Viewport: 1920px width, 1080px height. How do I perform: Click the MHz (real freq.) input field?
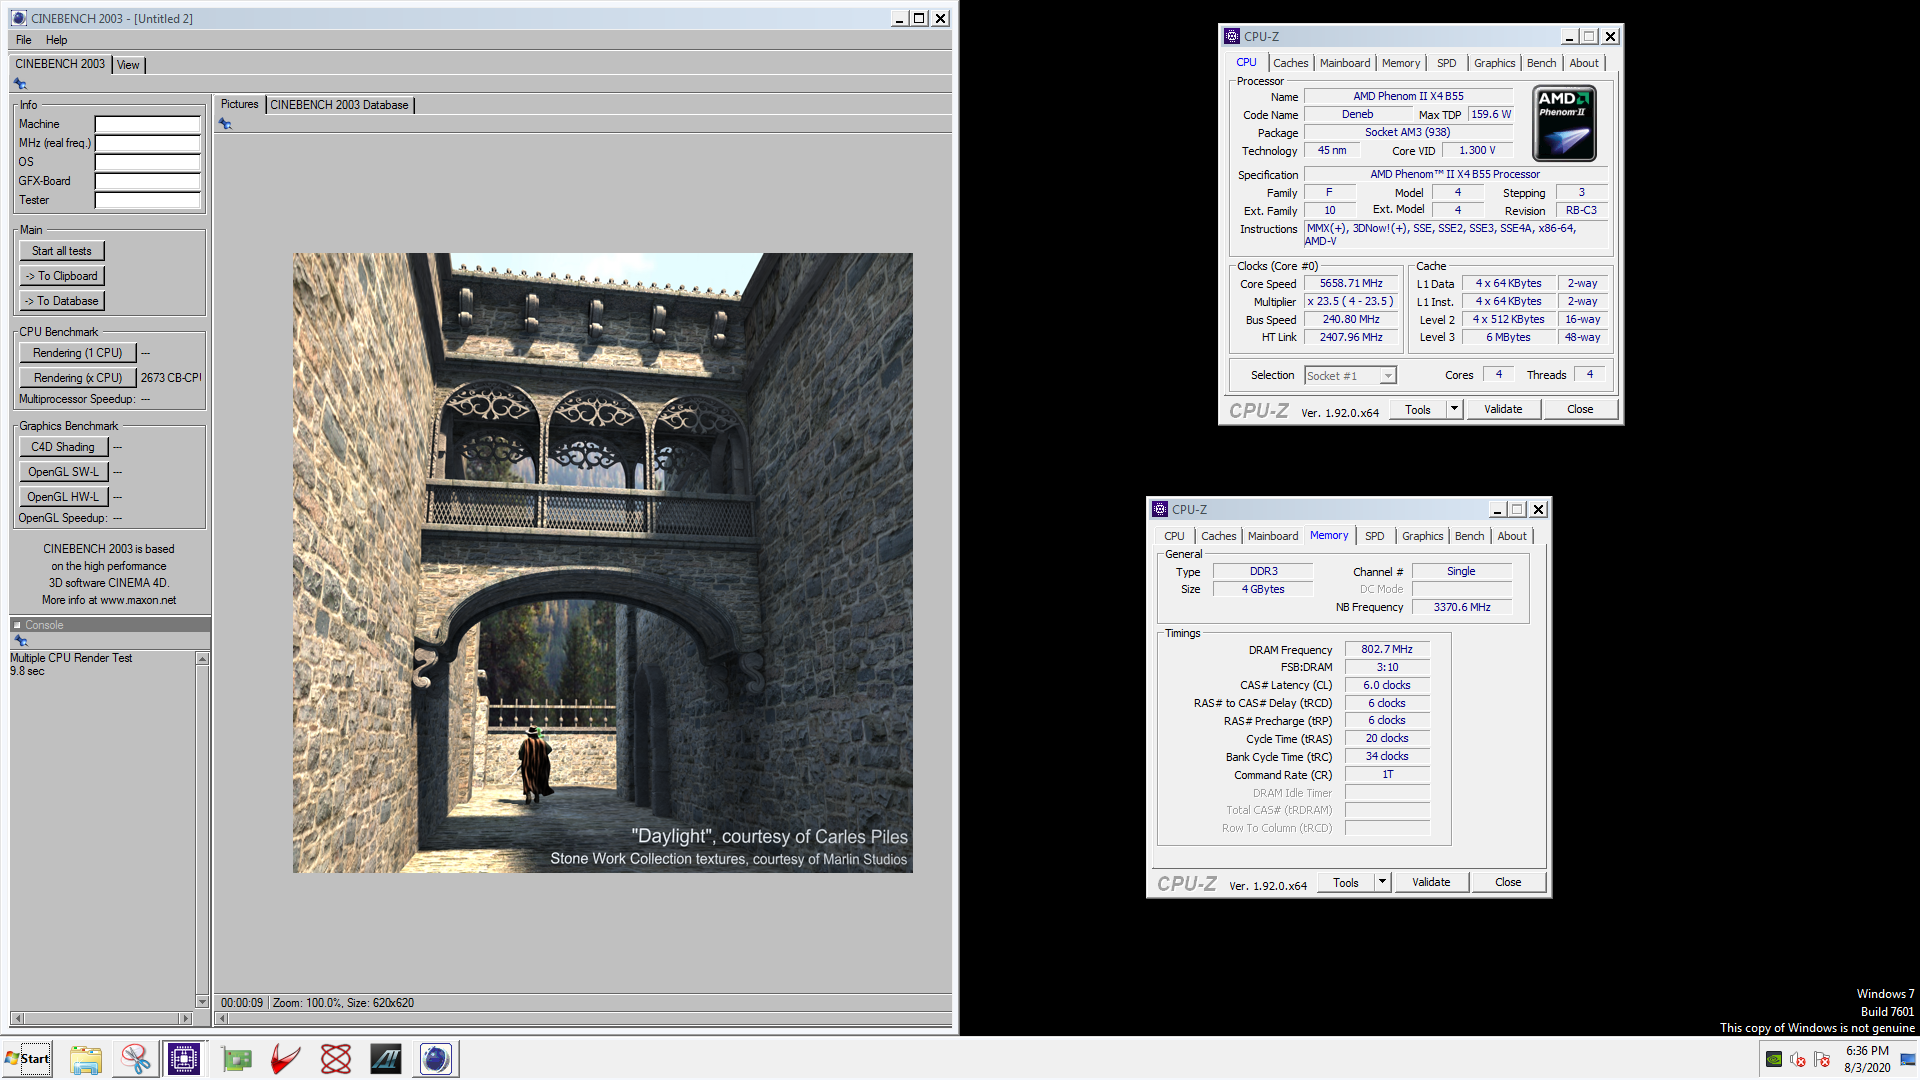tap(148, 143)
